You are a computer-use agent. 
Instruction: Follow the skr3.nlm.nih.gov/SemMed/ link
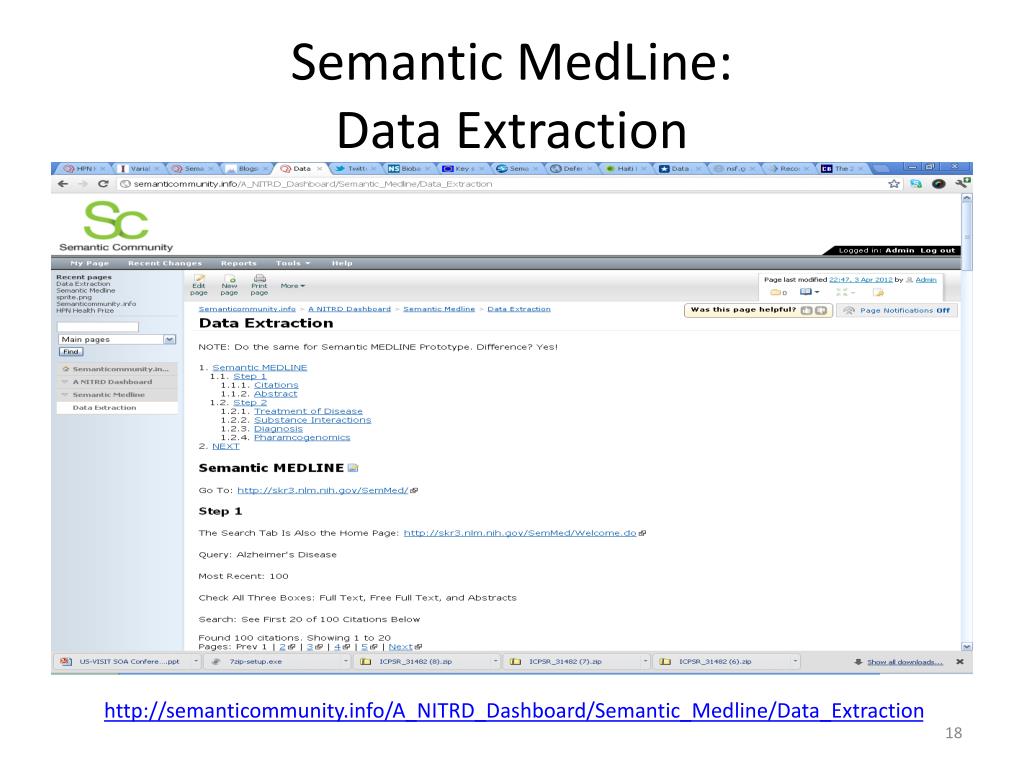coord(323,490)
